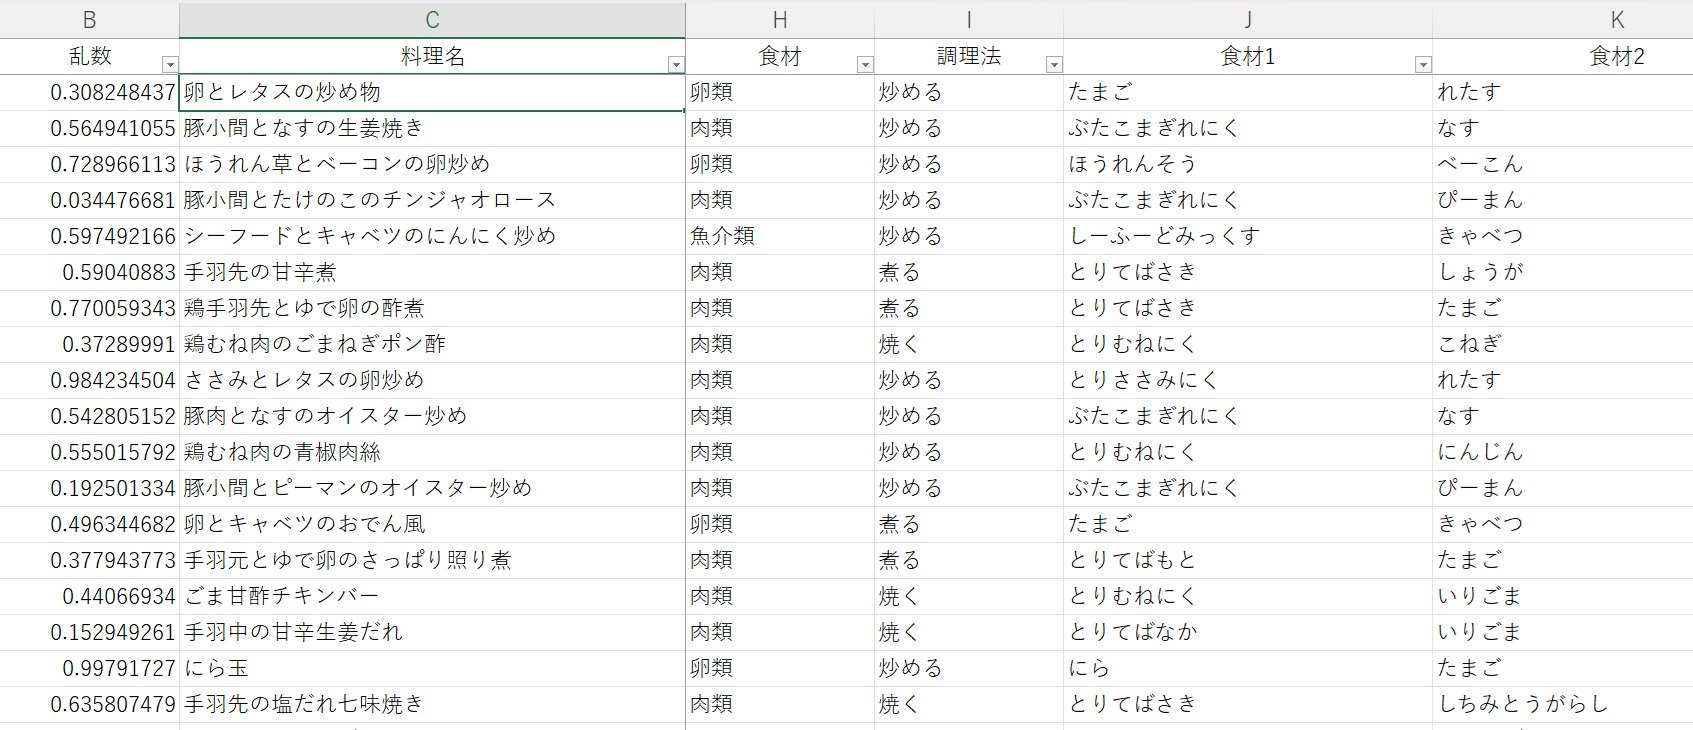The width and height of the screenshot is (1693, 730).
Task: Select column B header
Action: click(x=90, y=20)
